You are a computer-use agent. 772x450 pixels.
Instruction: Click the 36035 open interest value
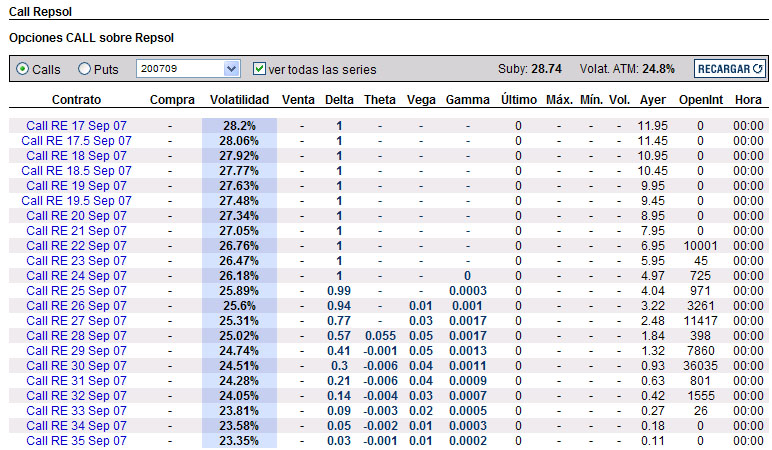pyautogui.click(x=701, y=366)
